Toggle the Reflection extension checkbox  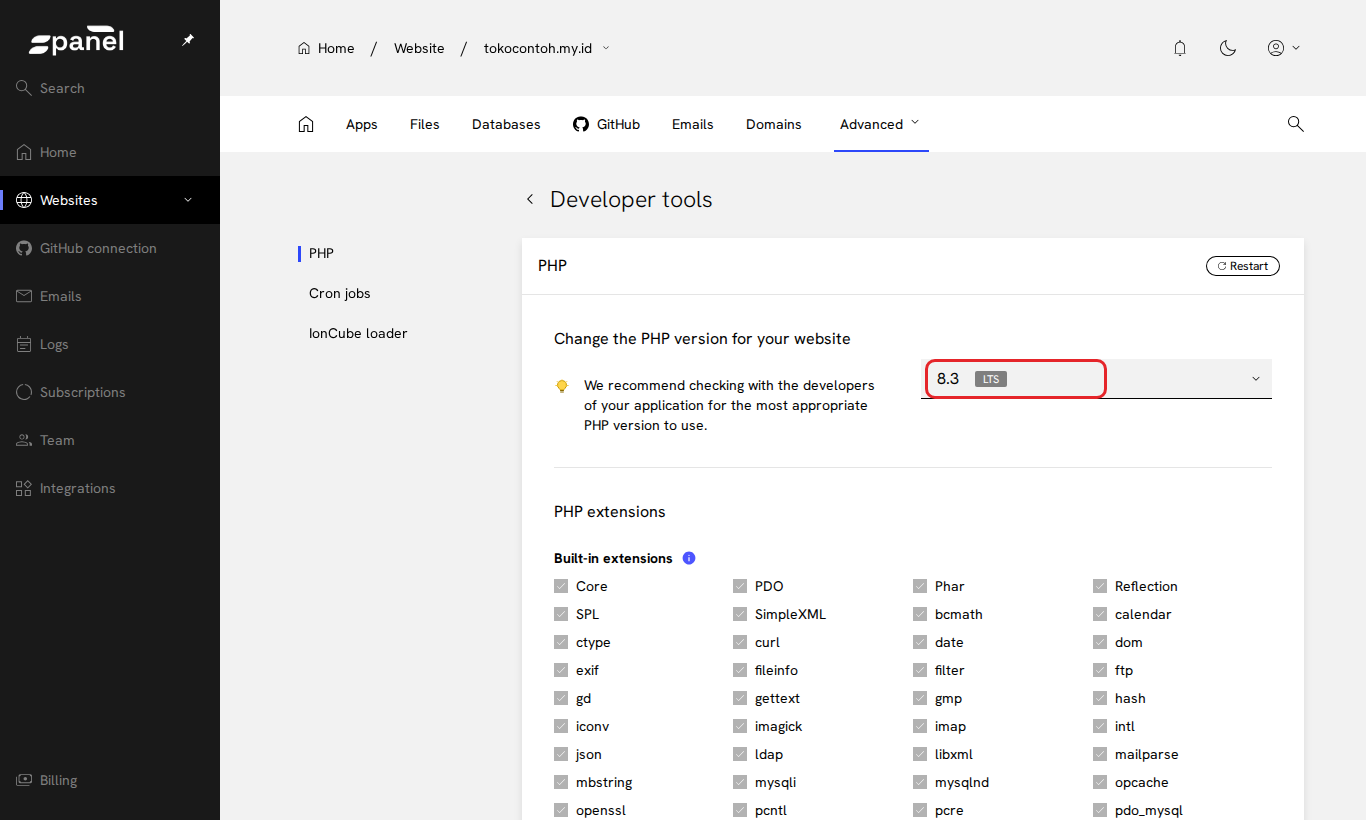(1100, 586)
